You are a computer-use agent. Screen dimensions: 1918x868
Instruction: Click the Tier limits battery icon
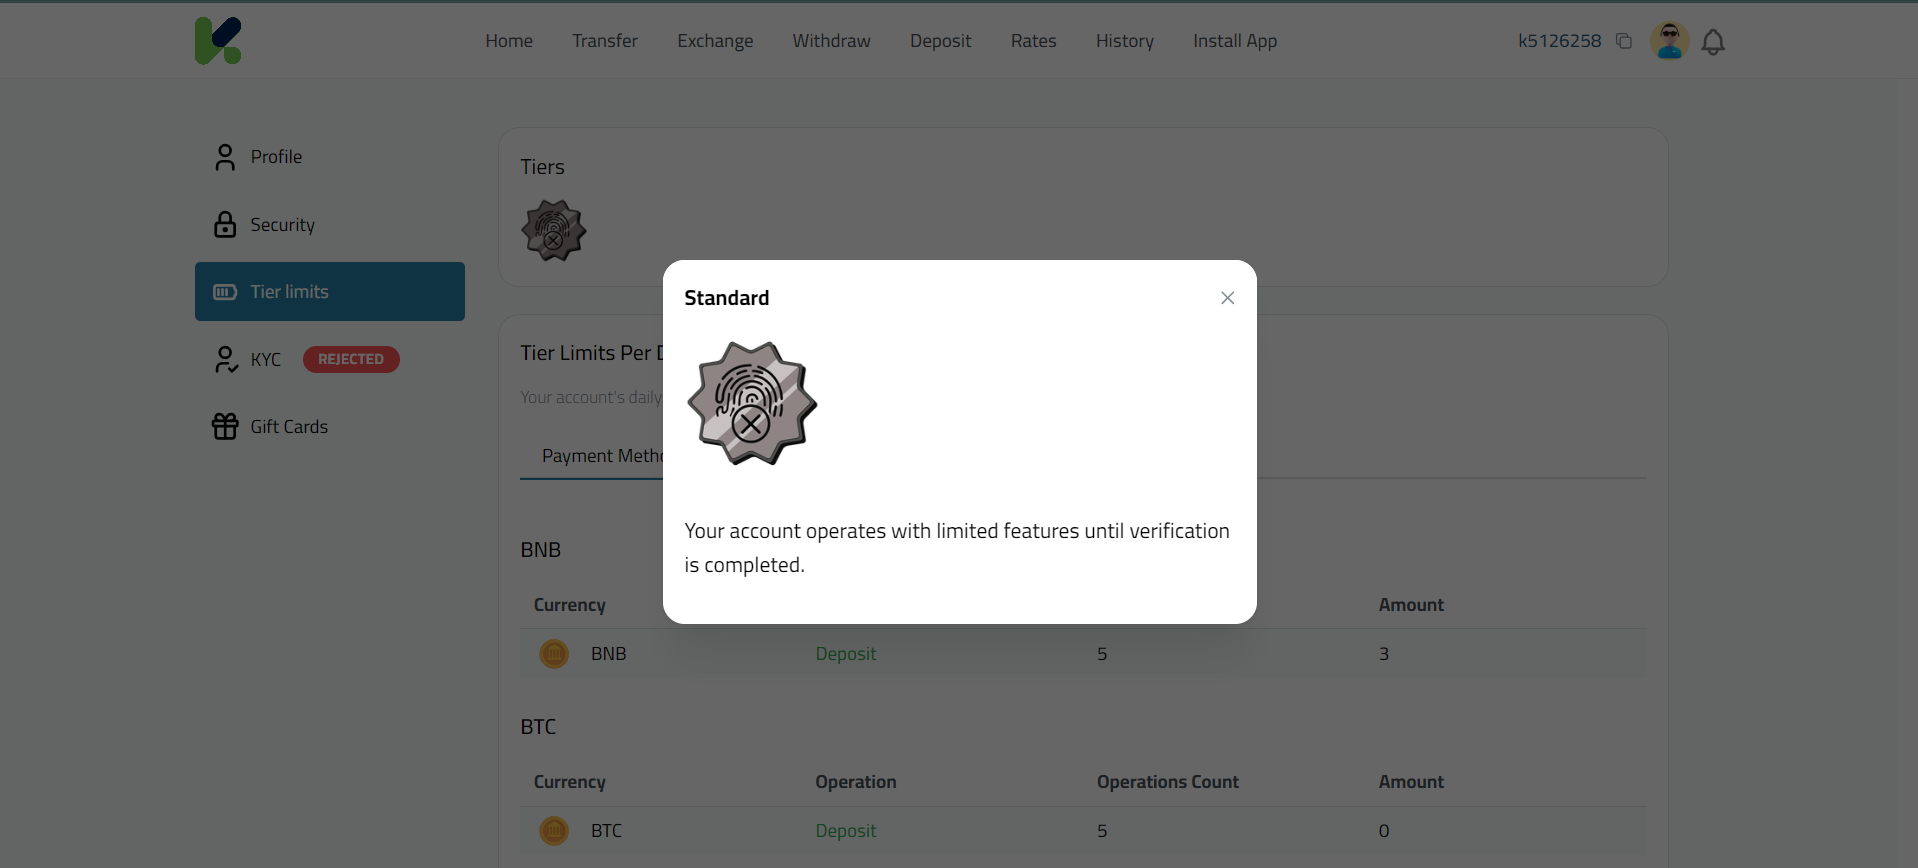tap(225, 292)
